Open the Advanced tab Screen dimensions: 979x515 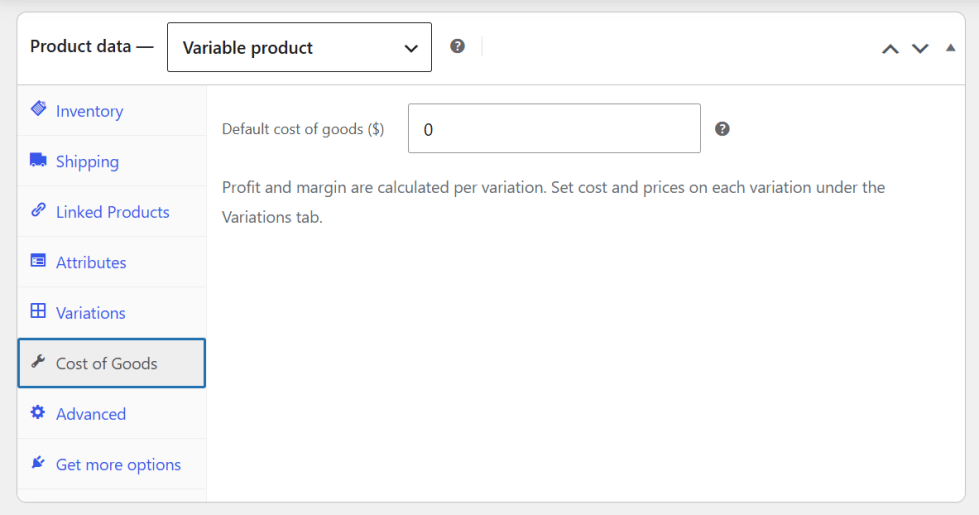112,414
